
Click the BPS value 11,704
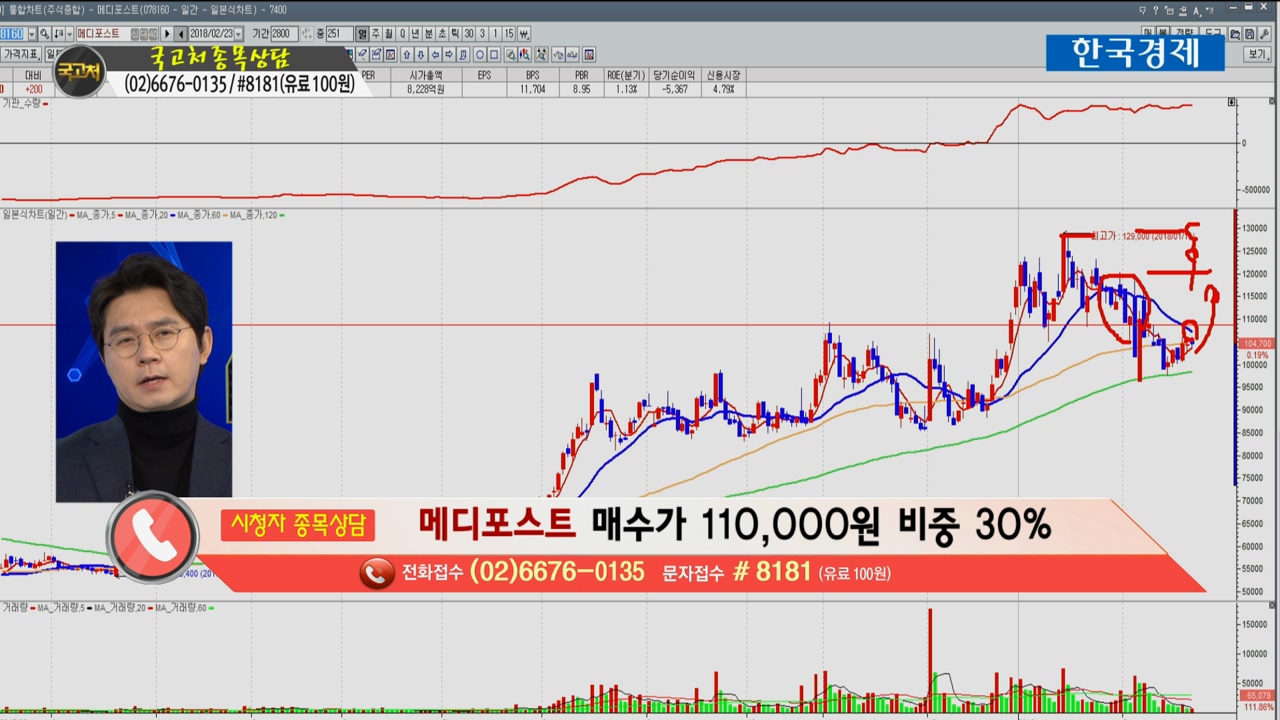click(532, 89)
